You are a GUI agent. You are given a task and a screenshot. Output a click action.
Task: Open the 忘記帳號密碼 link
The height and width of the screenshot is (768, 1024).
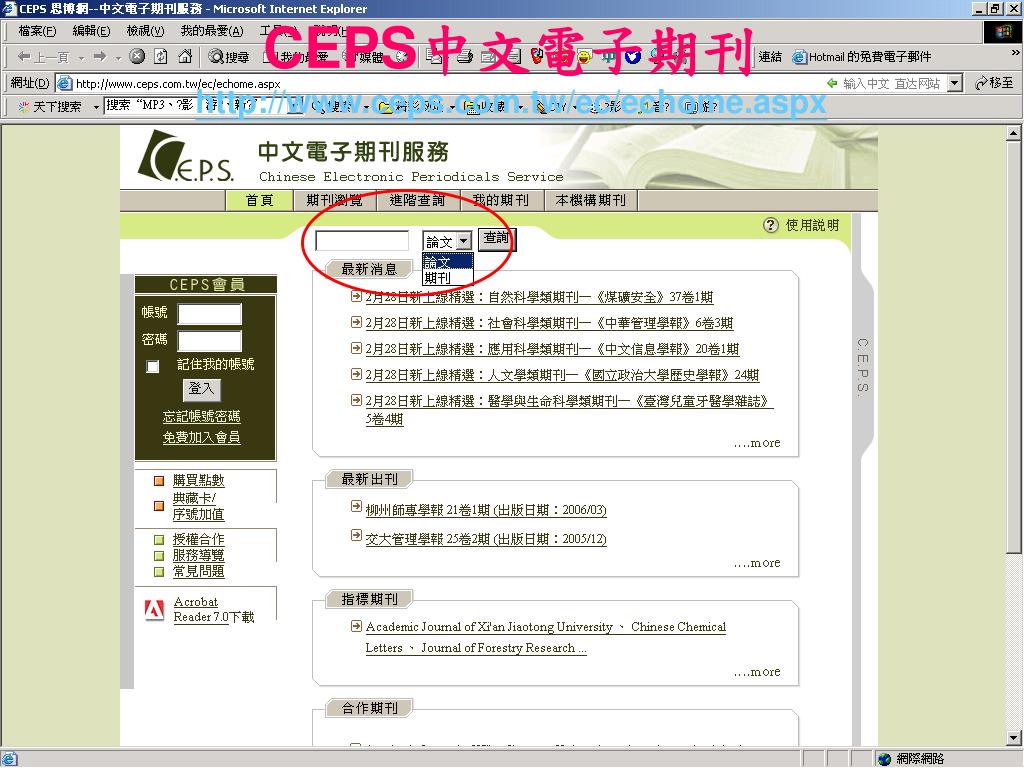pos(201,417)
